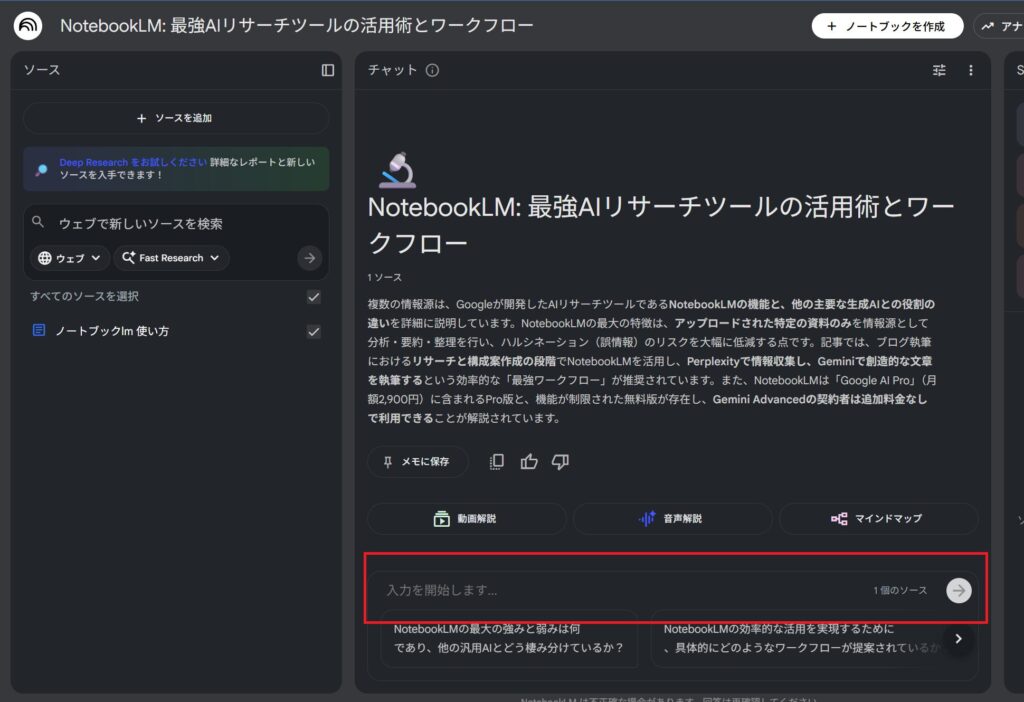The height and width of the screenshot is (702, 1024).
Task: Uncheck the ノートブックlm 使い方 source checkbox
Action: tap(314, 331)
